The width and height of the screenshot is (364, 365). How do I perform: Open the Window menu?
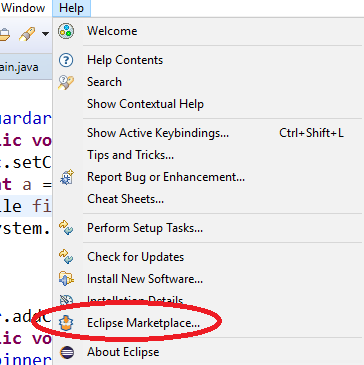tap(23, 8)
